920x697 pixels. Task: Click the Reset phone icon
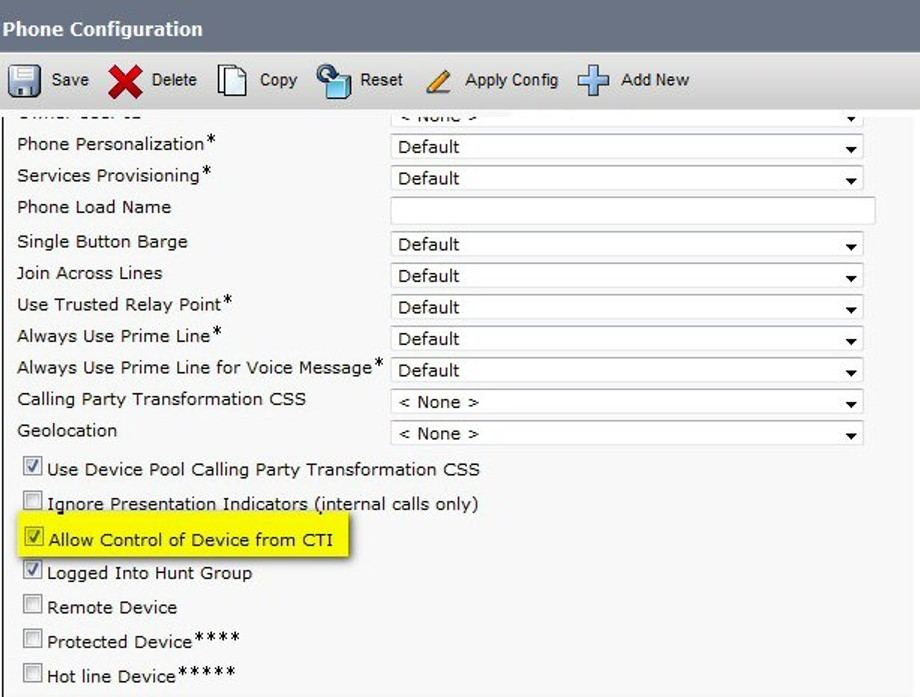click(x=333, y=81)
